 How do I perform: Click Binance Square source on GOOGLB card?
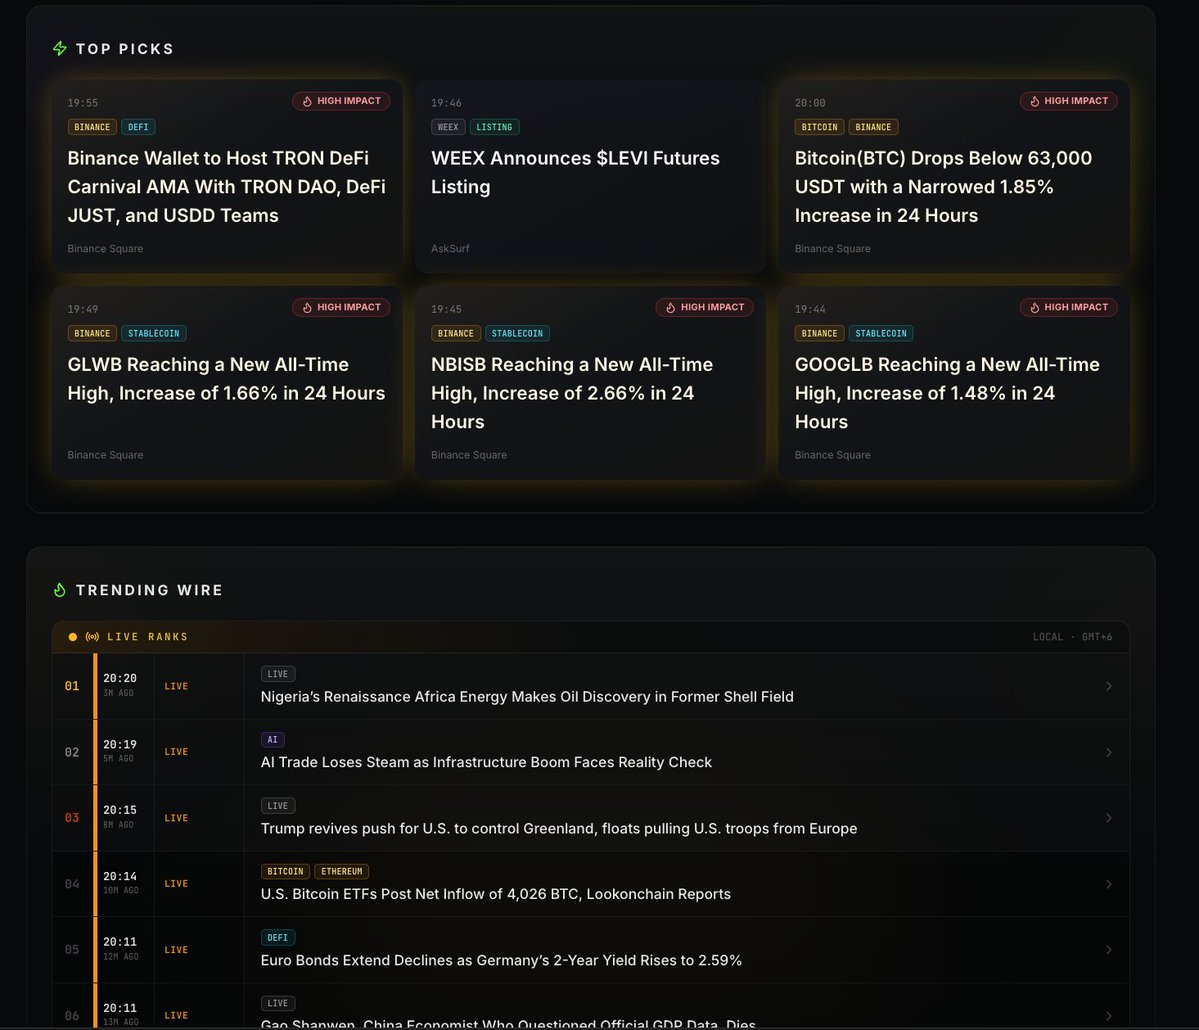point(833,455)
